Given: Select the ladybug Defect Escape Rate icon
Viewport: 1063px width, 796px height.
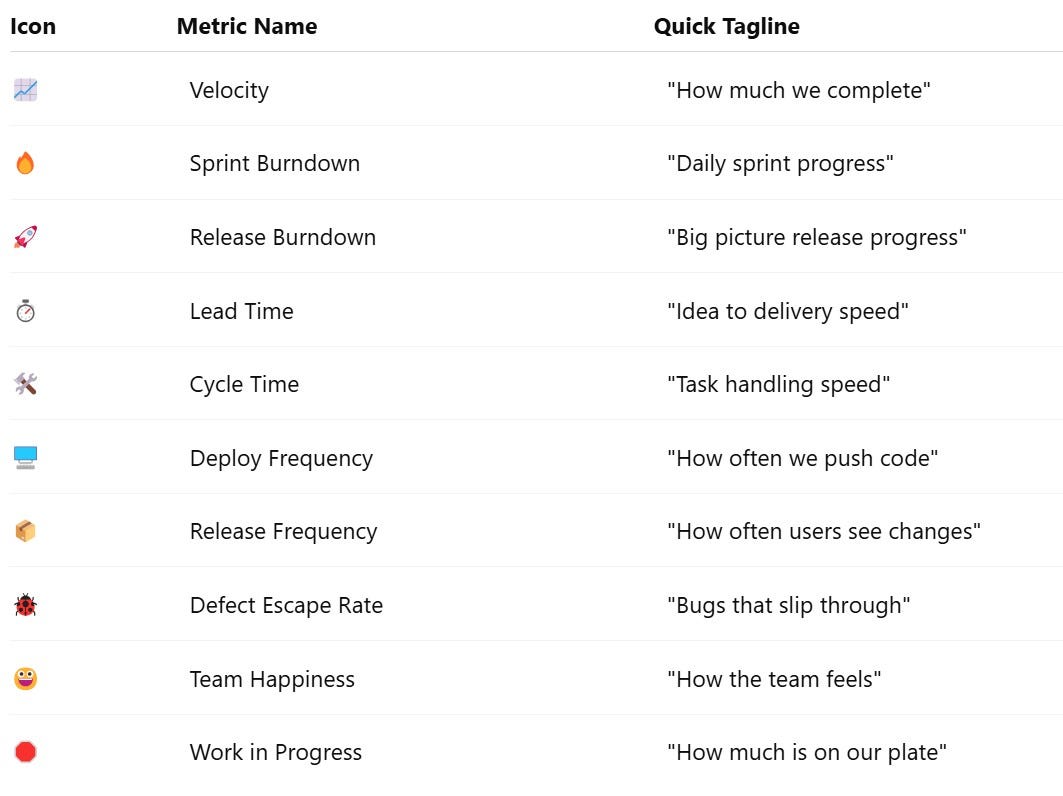Looking at the screenshot, I should (26, 605).
